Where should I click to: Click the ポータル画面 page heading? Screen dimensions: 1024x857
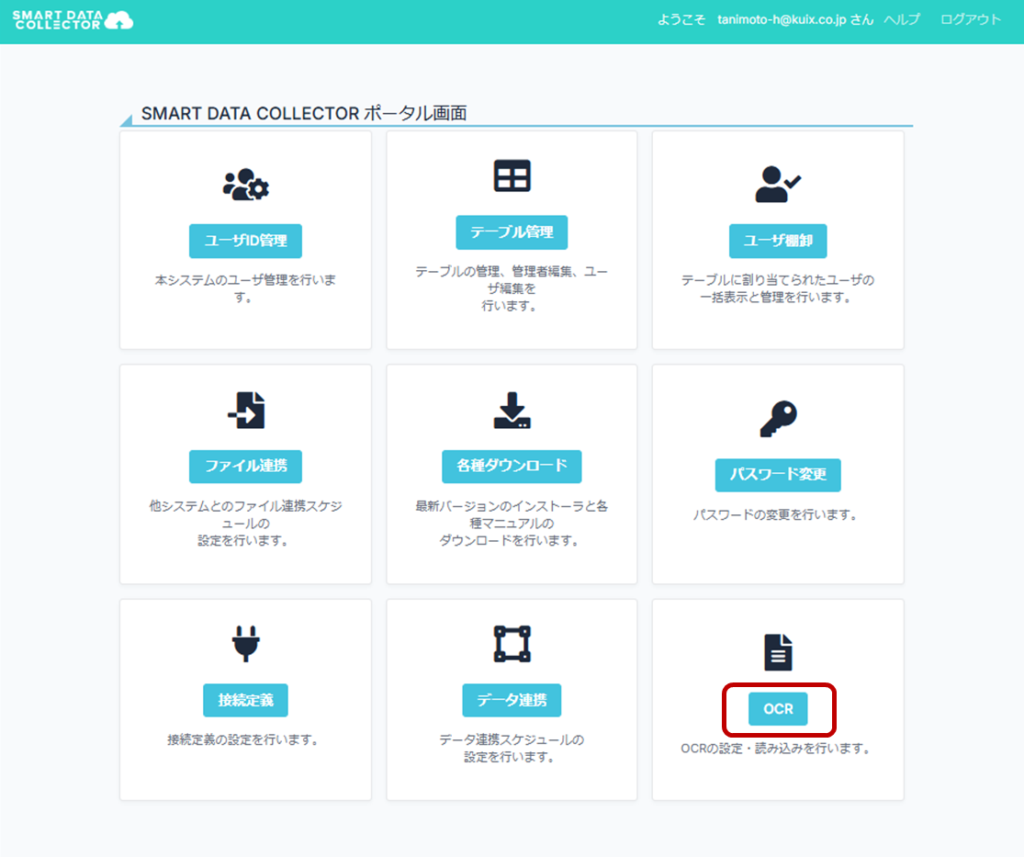click(304, 114)
